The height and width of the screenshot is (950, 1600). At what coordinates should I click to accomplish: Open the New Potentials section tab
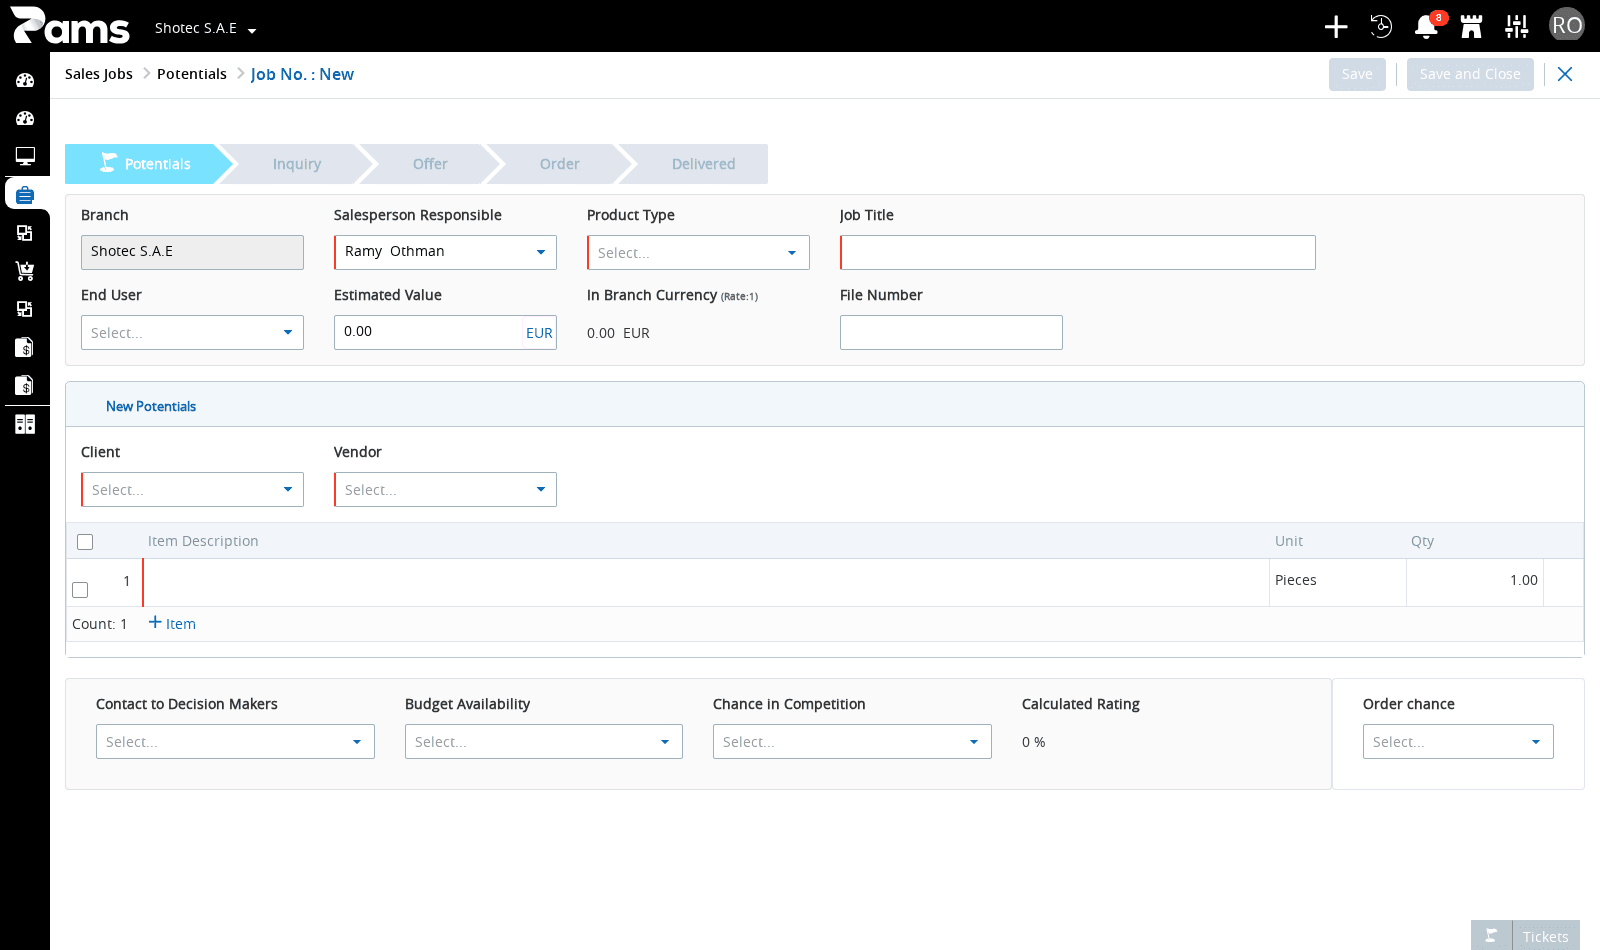151,406
